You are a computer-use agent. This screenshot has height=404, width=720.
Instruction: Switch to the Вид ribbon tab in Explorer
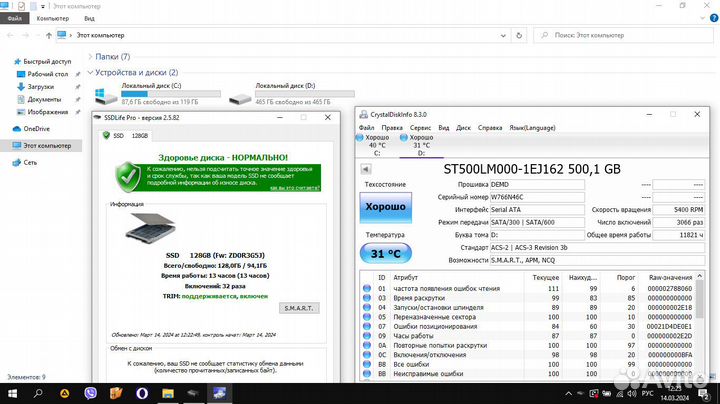point(89,18)
